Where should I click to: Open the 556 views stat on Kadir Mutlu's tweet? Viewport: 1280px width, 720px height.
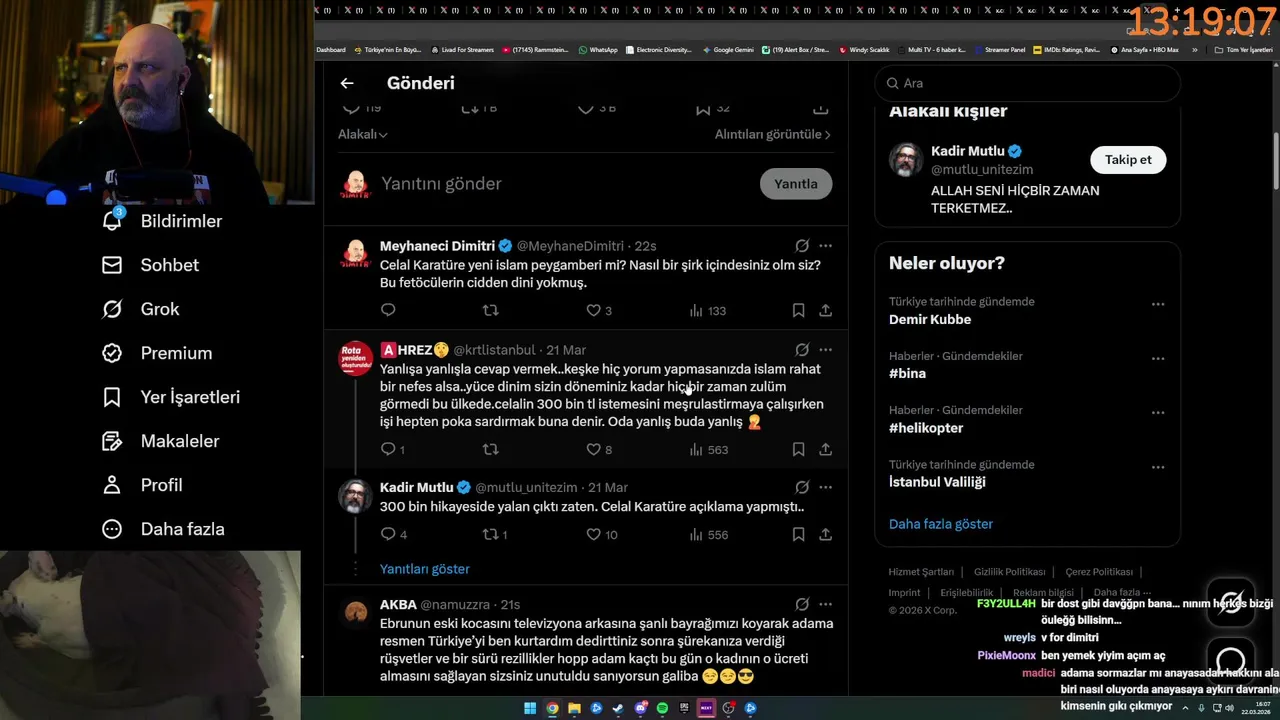(x=708, y=535)
